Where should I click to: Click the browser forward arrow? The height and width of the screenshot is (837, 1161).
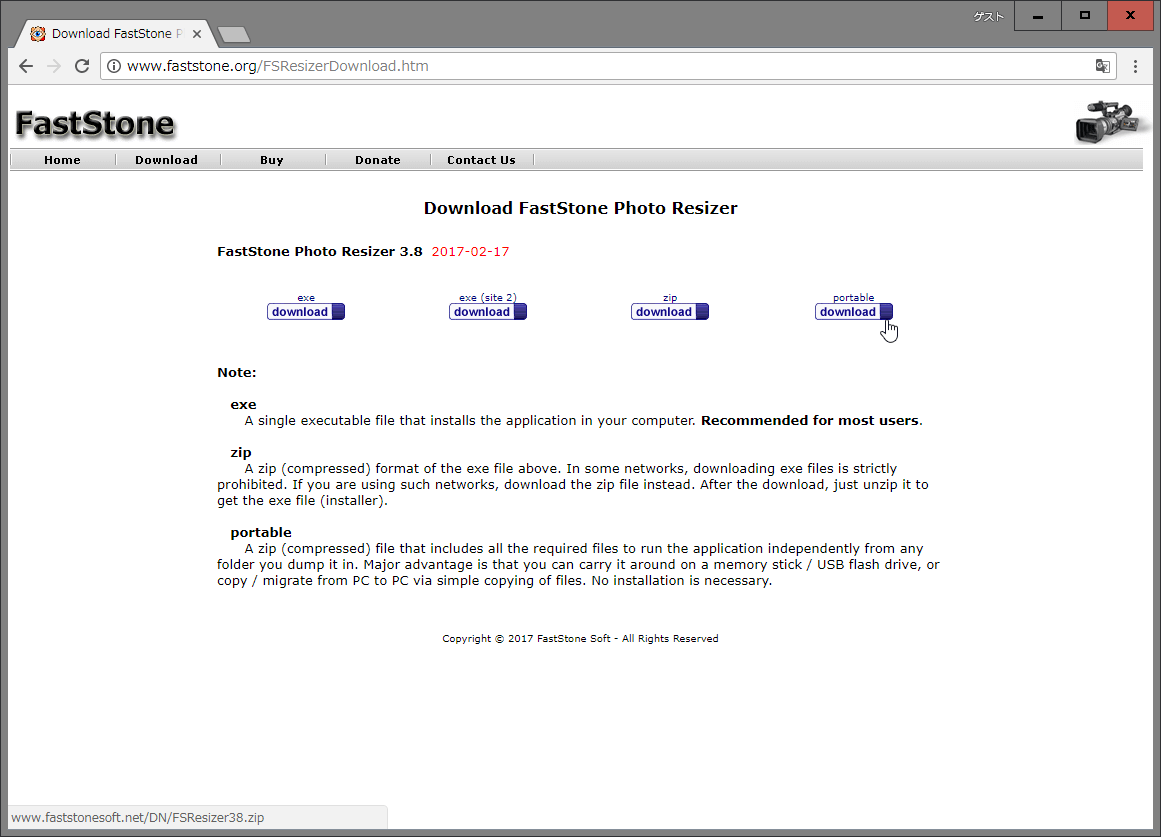[54, 66]
